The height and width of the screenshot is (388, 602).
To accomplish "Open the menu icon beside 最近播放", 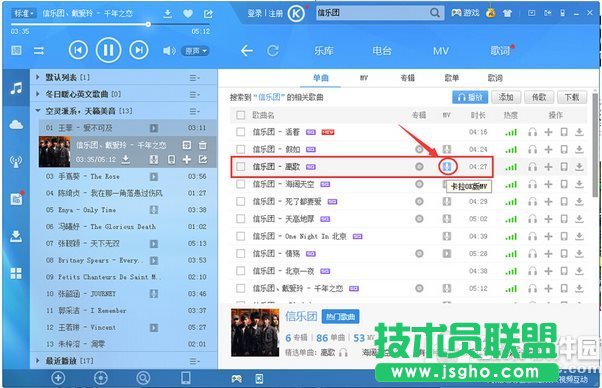I will coord(194,361).
